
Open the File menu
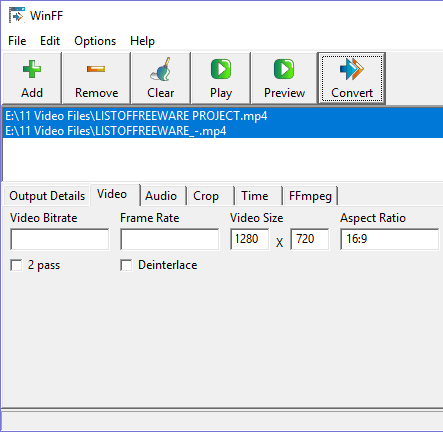click(17, 41)
